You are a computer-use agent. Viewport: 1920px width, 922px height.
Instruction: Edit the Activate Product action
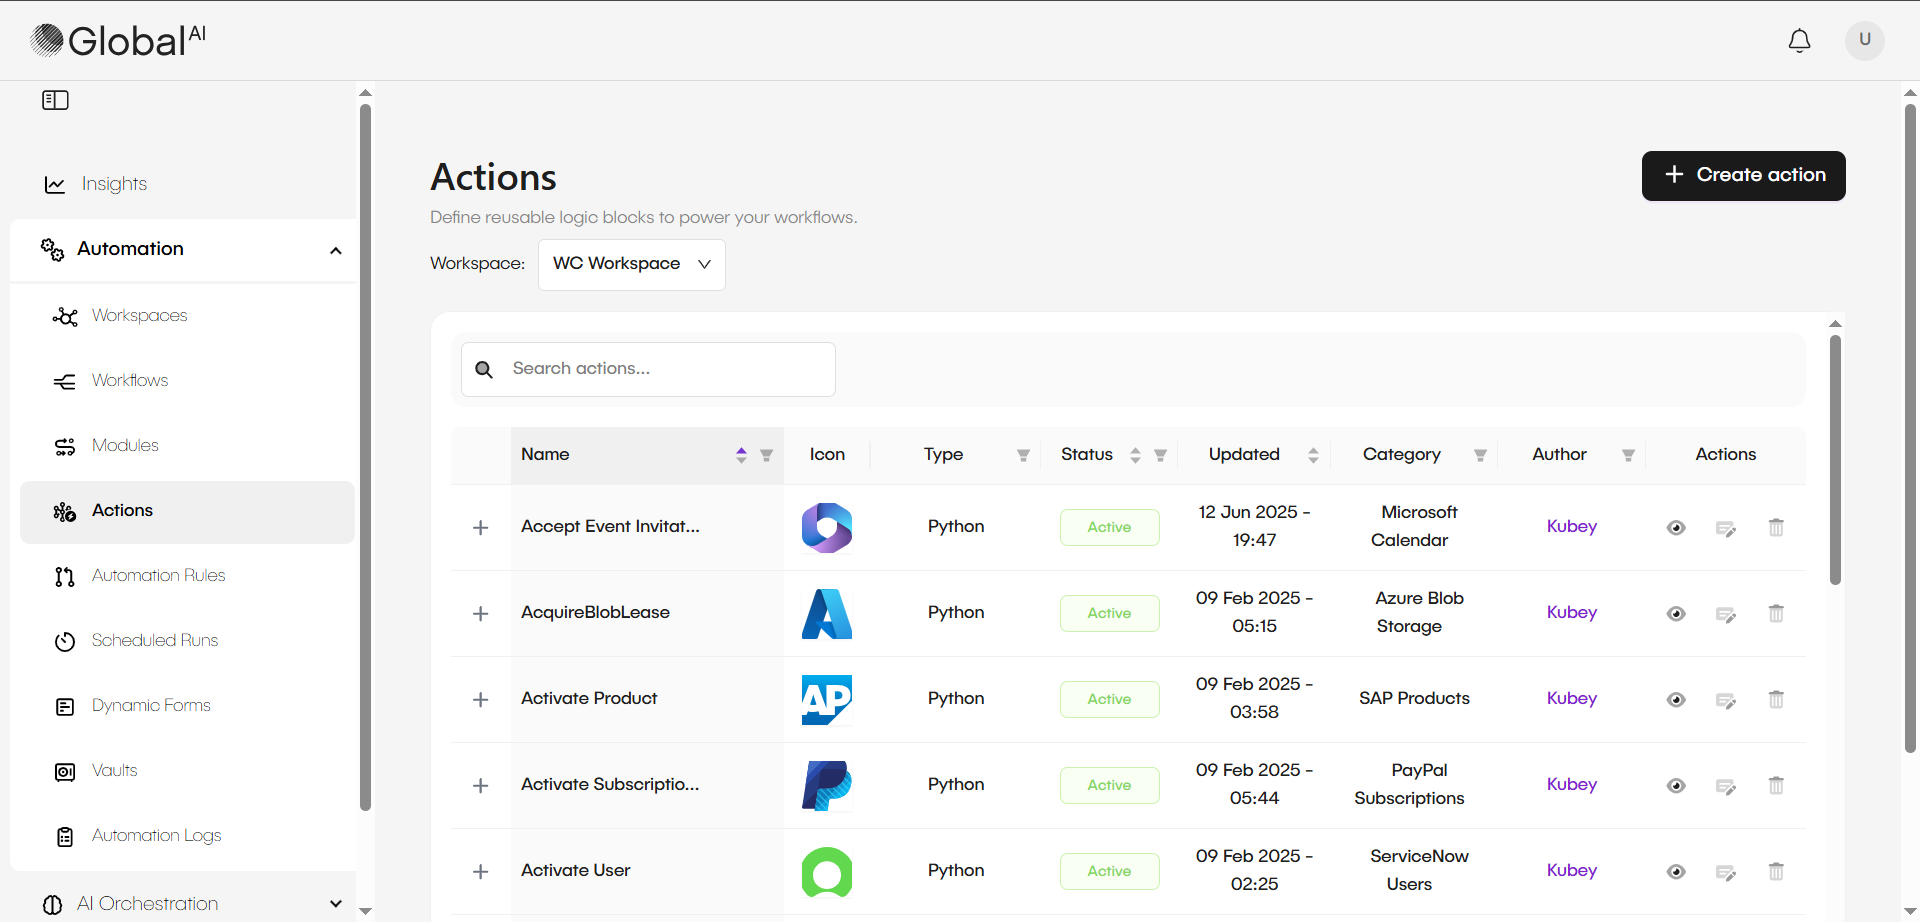(1725, 700)
